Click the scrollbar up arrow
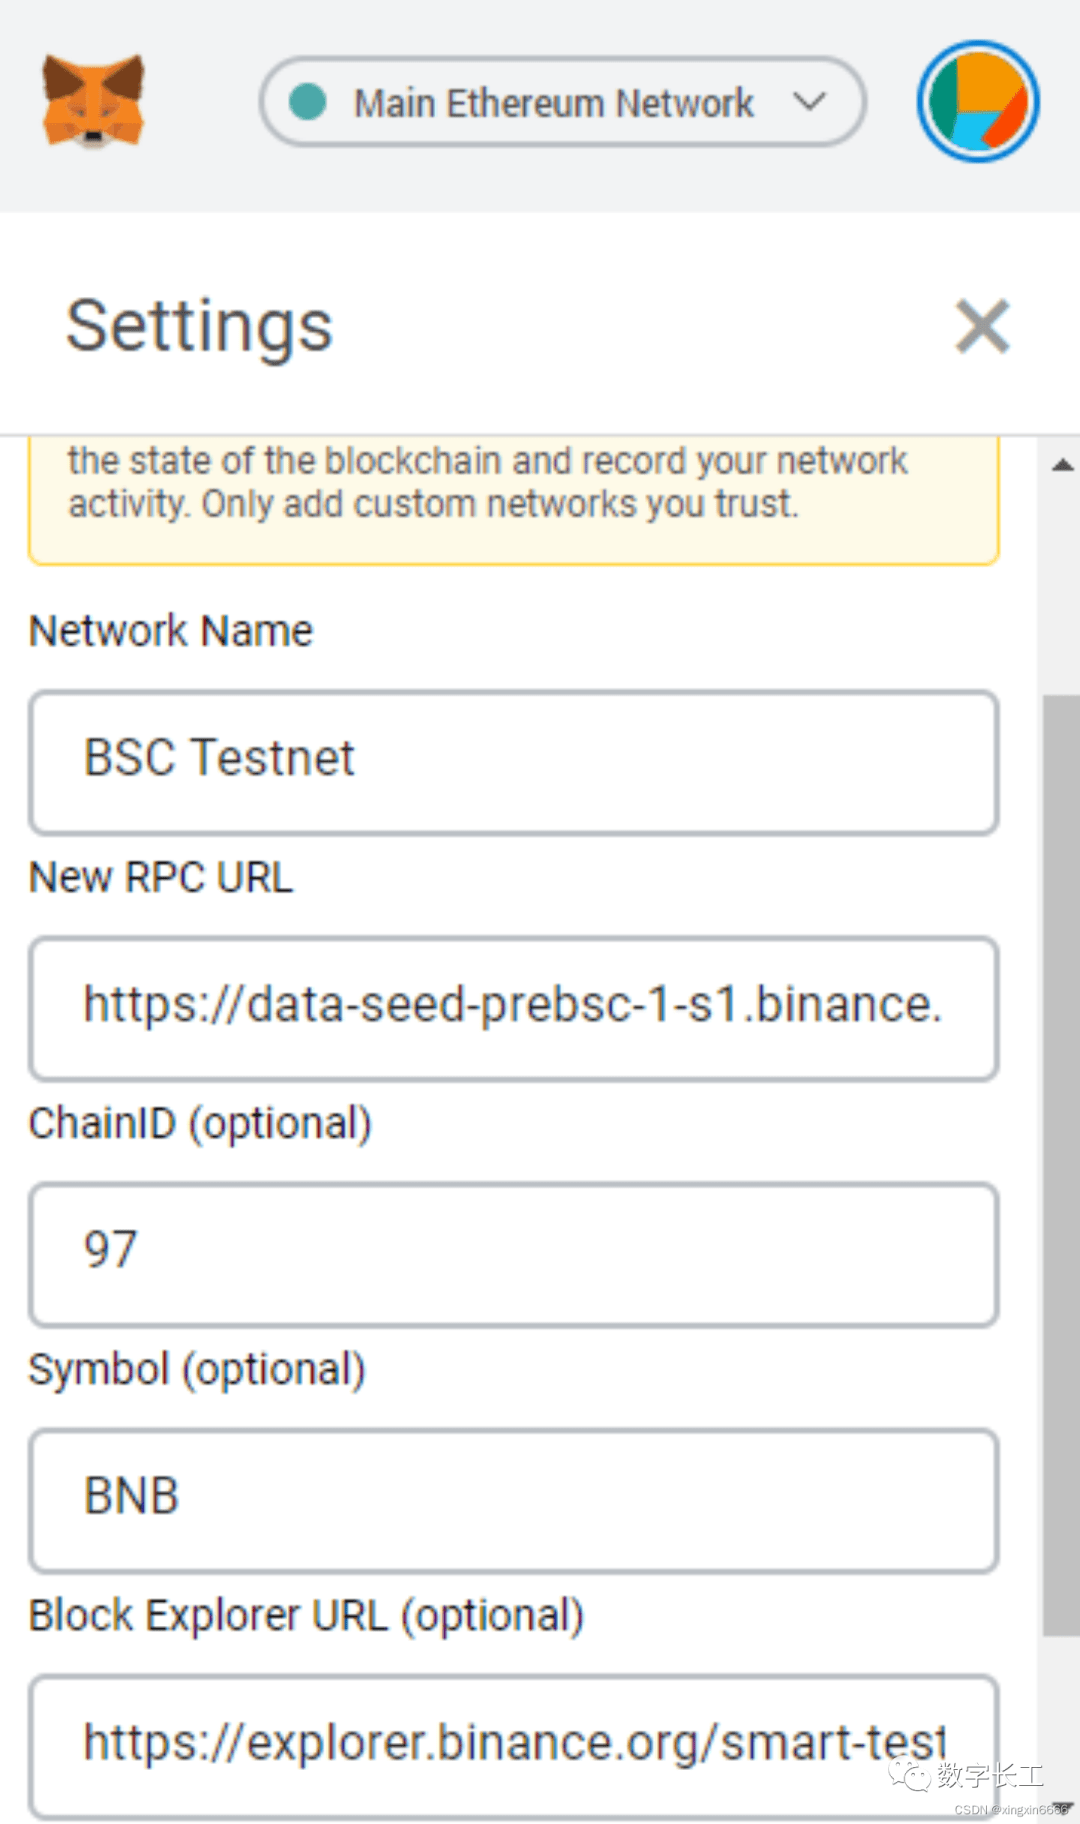This screenshot has width=1080, height=1824. coord(1062,465)
